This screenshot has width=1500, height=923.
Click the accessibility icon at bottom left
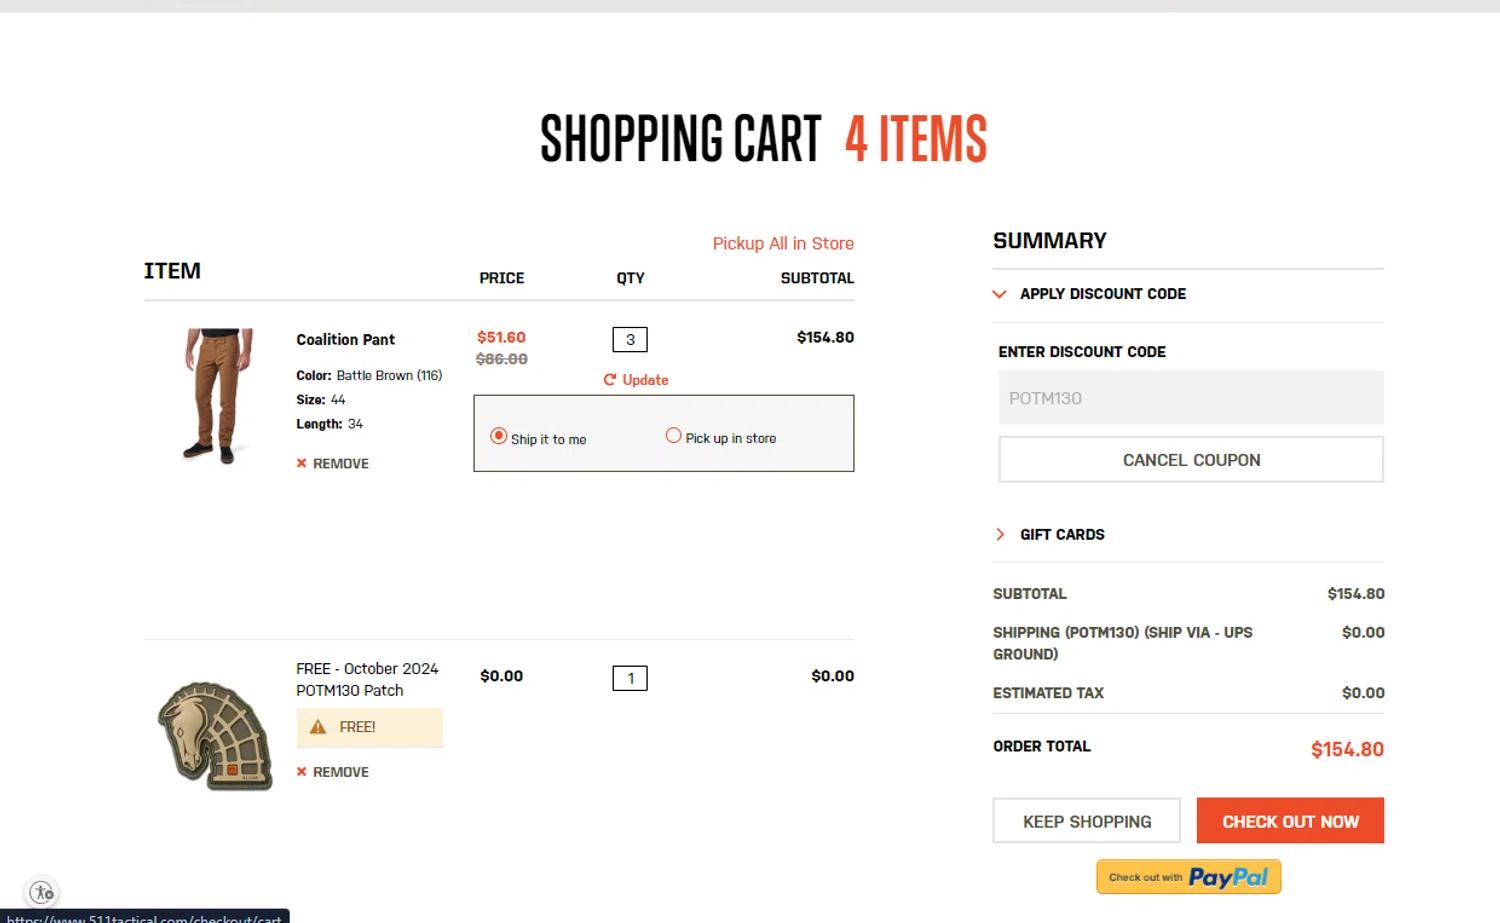tap(42, 891)
